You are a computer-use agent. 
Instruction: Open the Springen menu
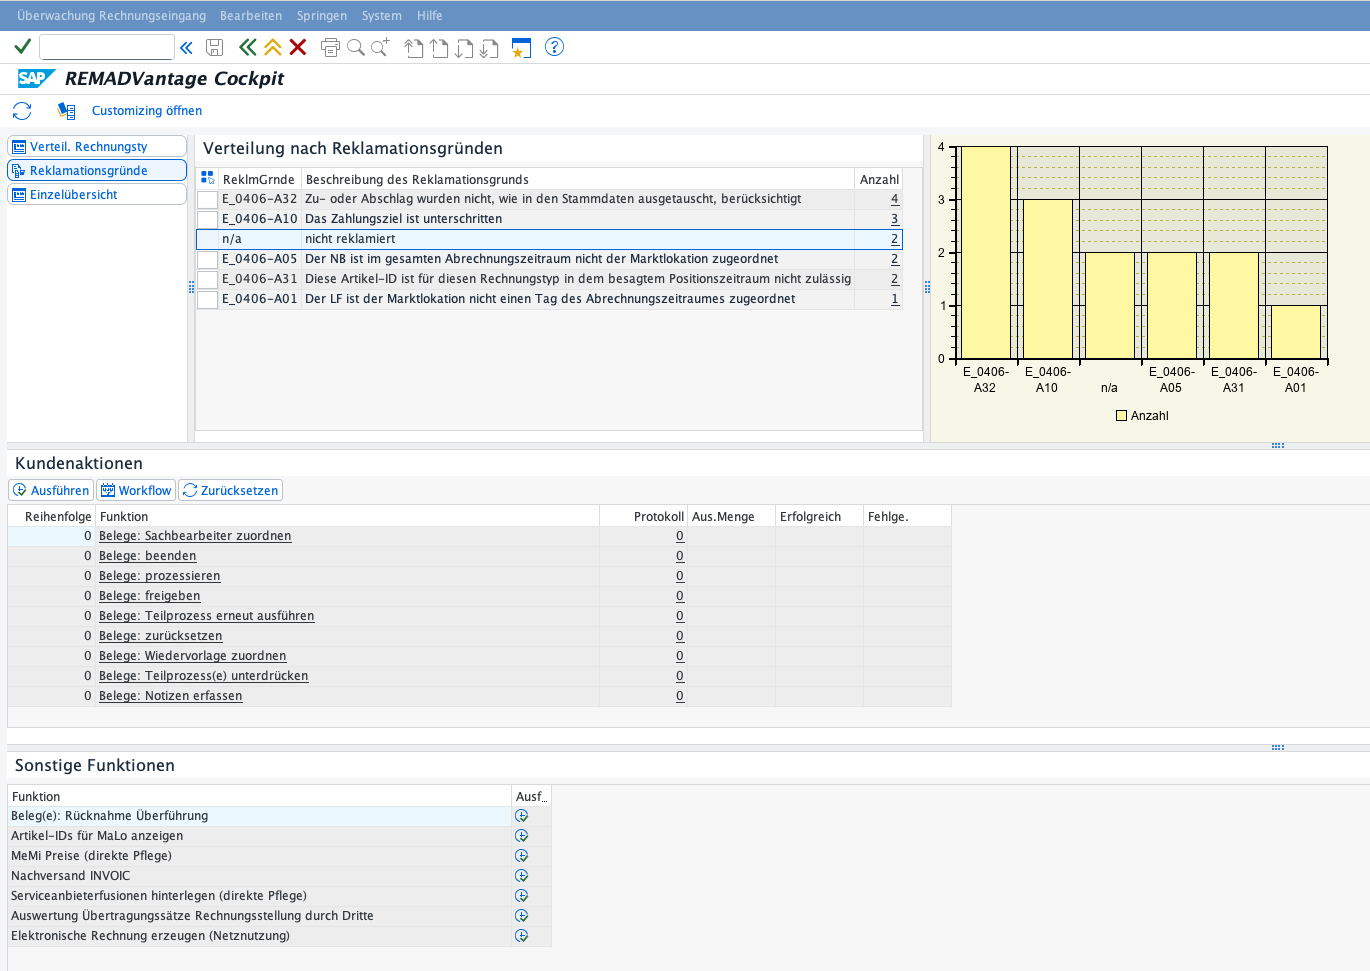pyautogui.click(x=321, y=16)
